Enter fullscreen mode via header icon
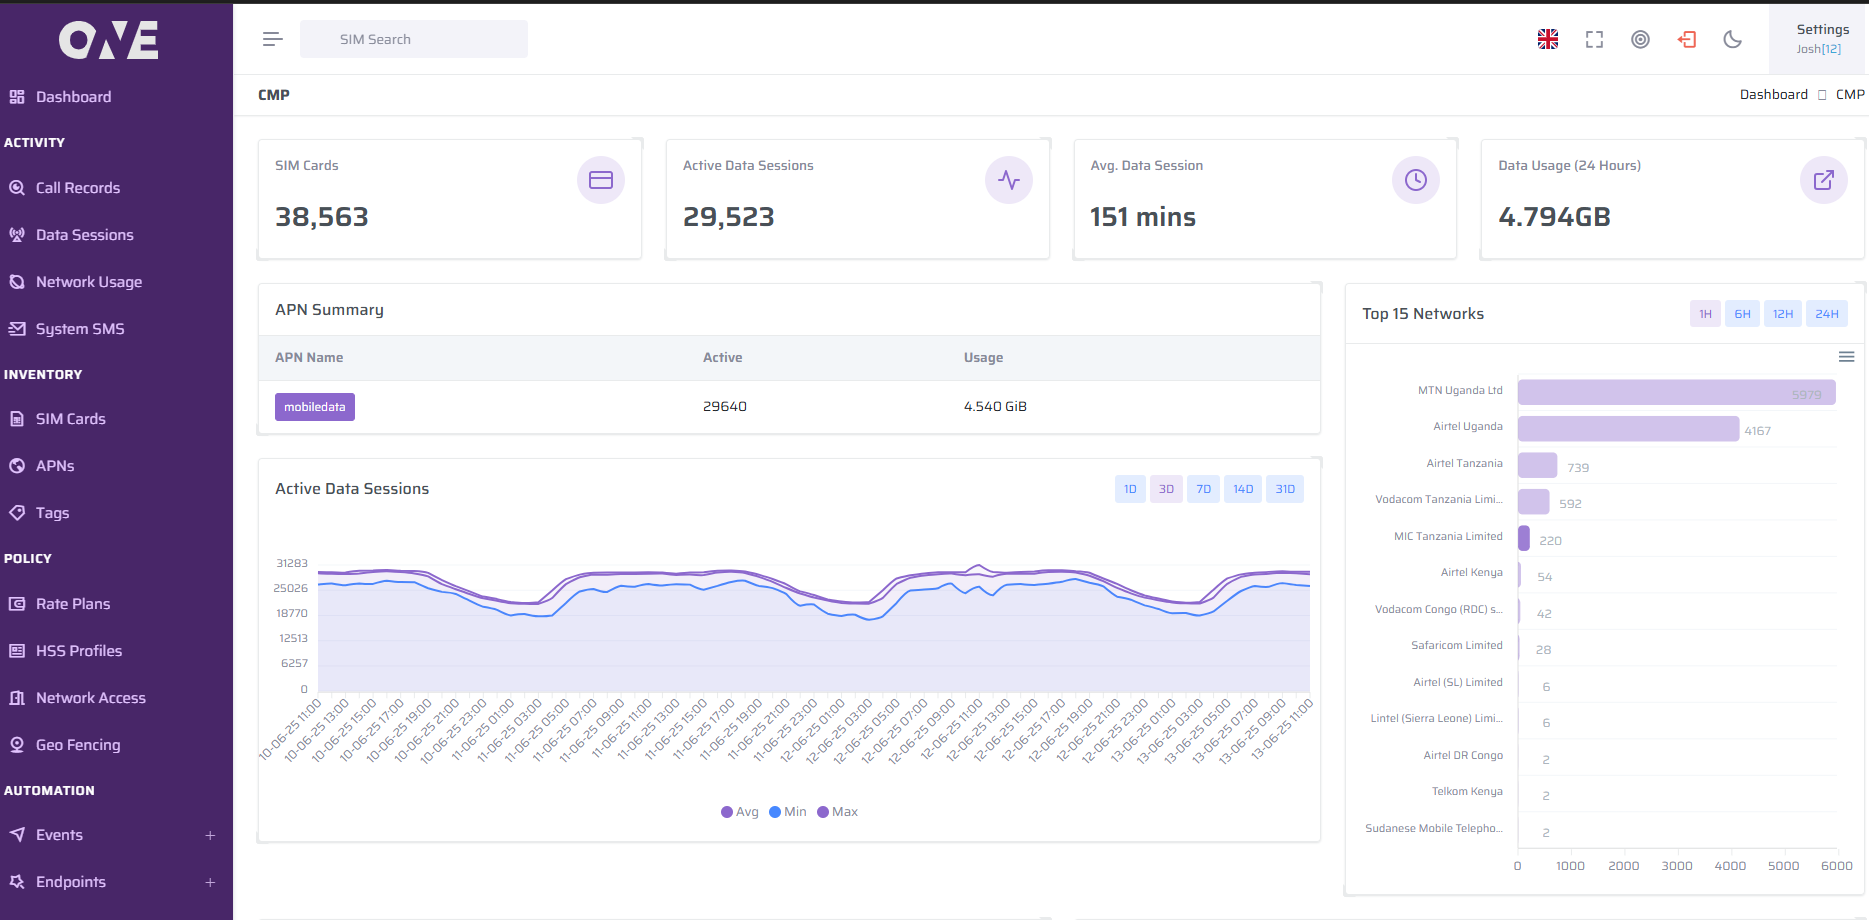The image size is (1869, 920). pyautogui.click(x=1594, y=39)
